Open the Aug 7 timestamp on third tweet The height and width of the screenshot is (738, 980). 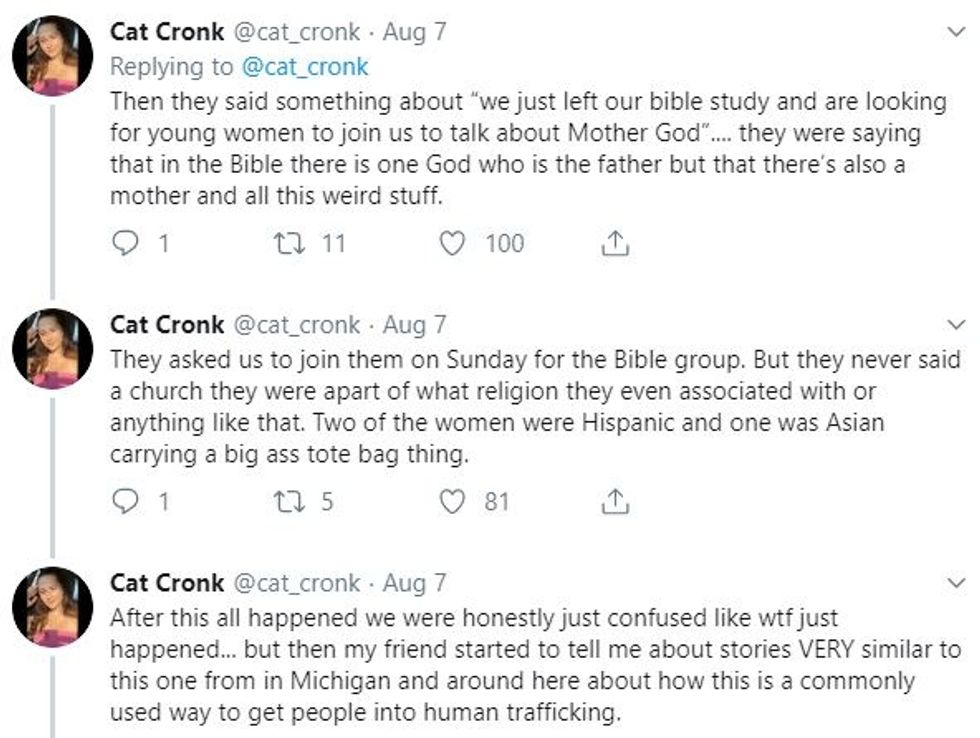[415, 583]
